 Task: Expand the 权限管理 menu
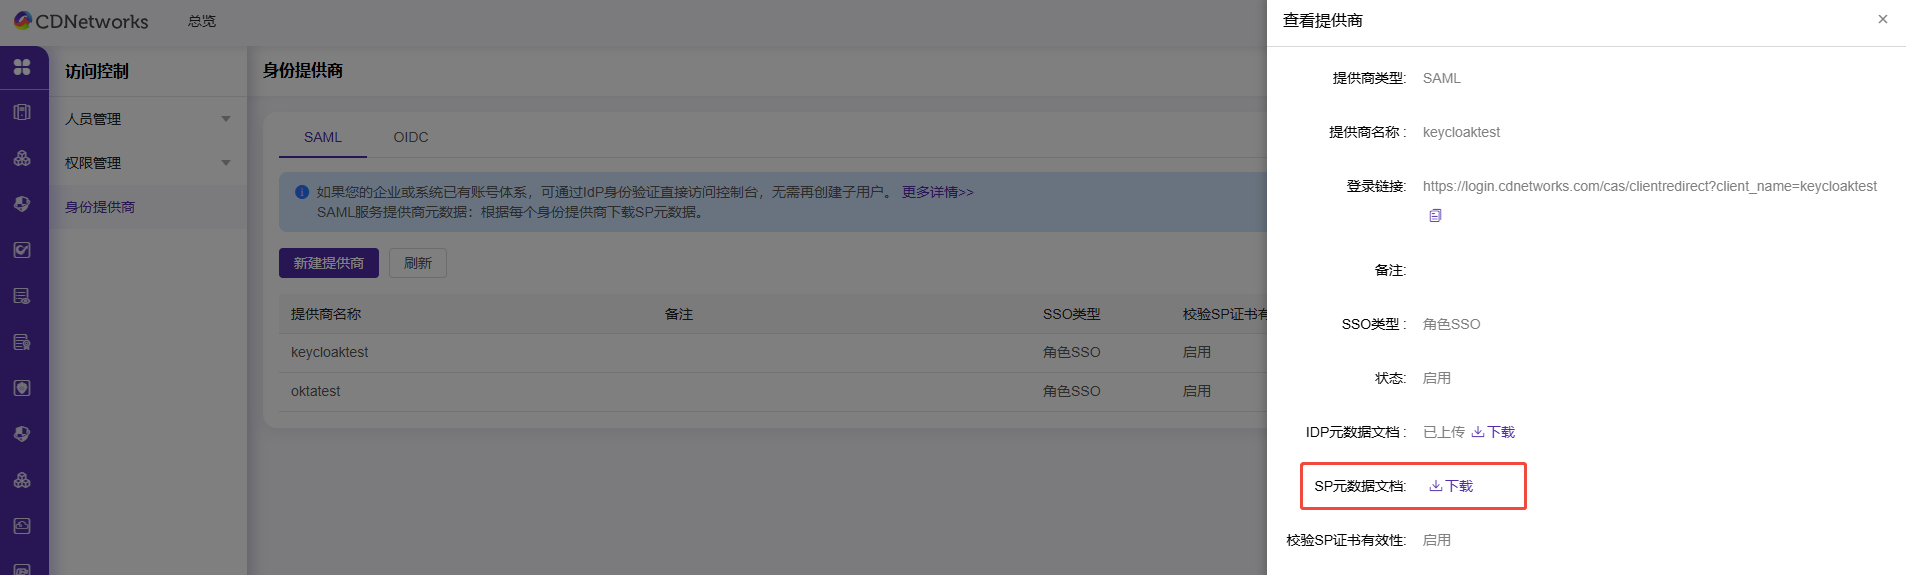pyautogui.click(x=148, y=163)
